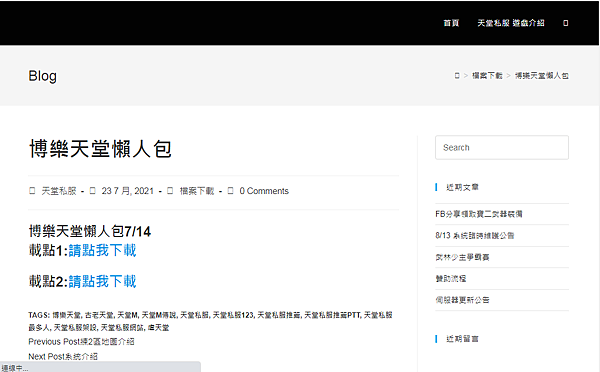This screenshot has width=600, height=372.
Task: Open the 天堂M tag
Action: [x=127, y=315]
